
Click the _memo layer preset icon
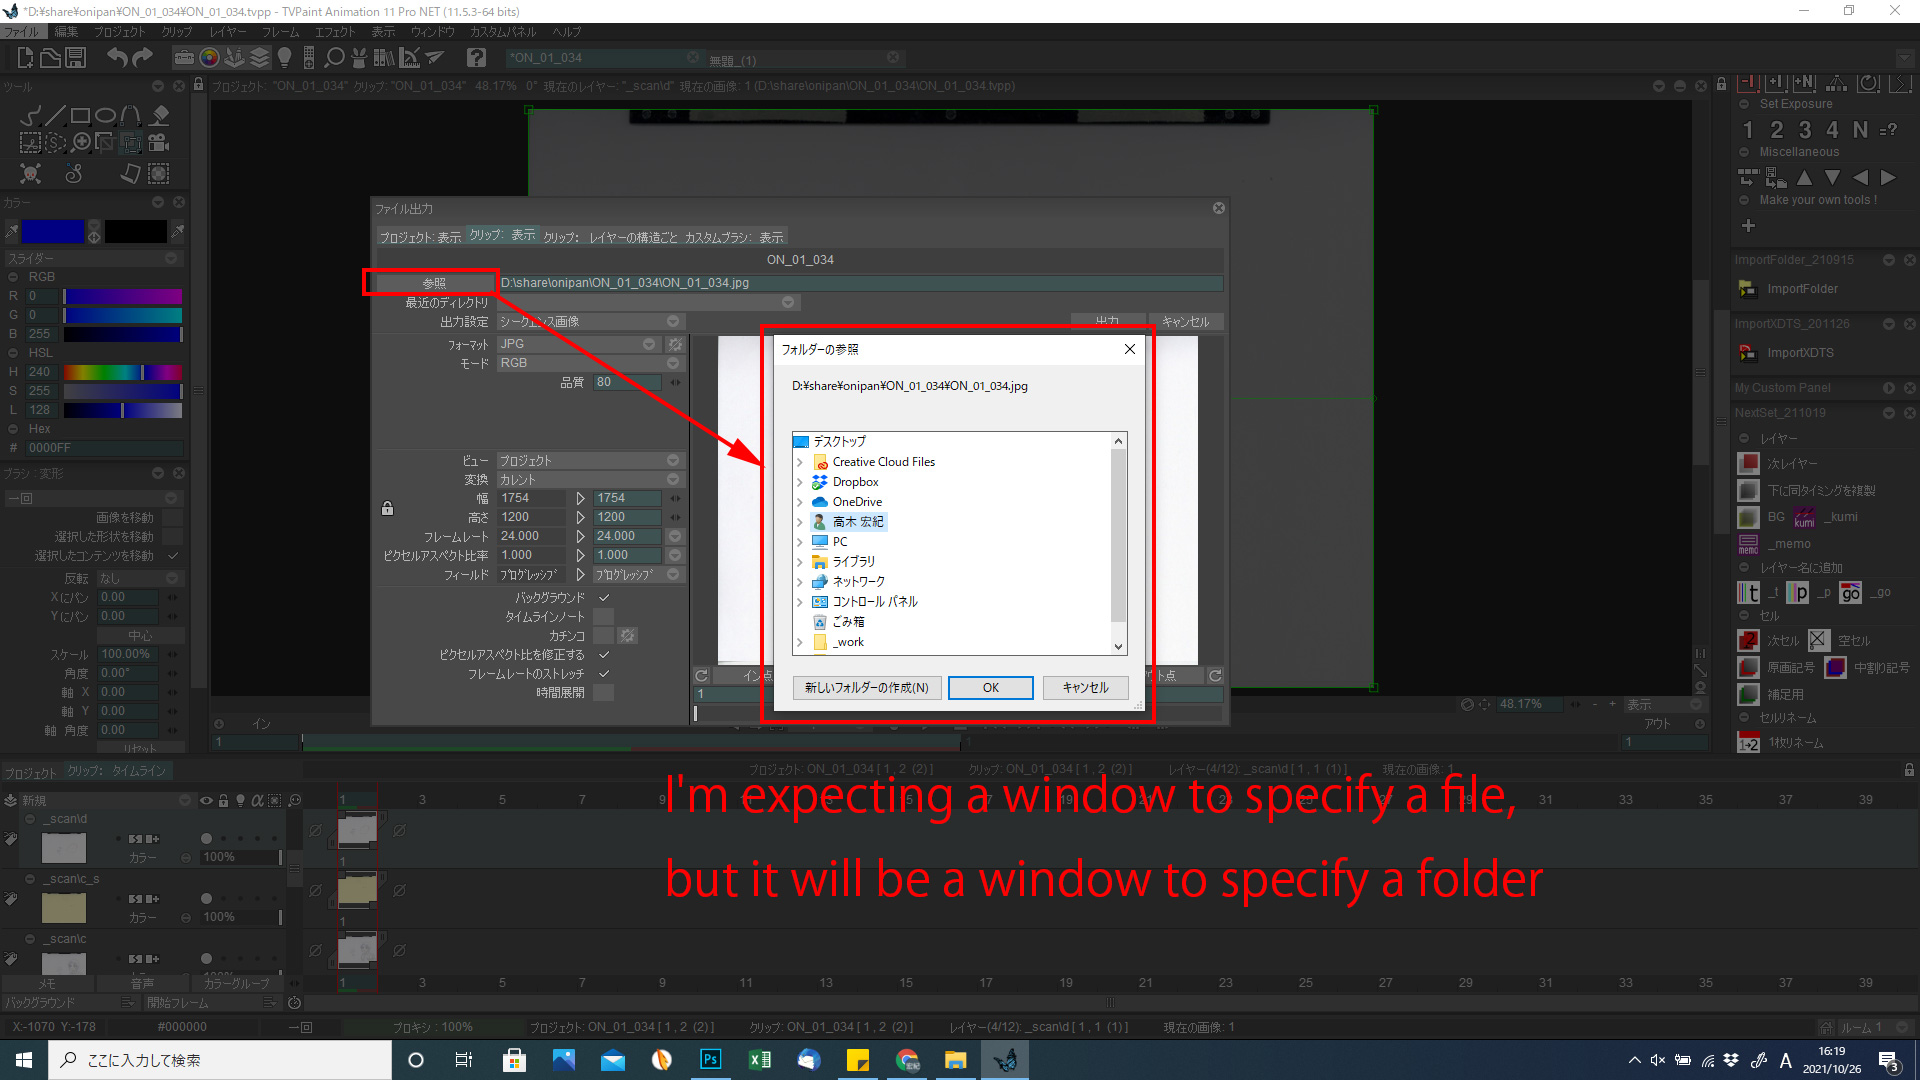pos(1748,544)
